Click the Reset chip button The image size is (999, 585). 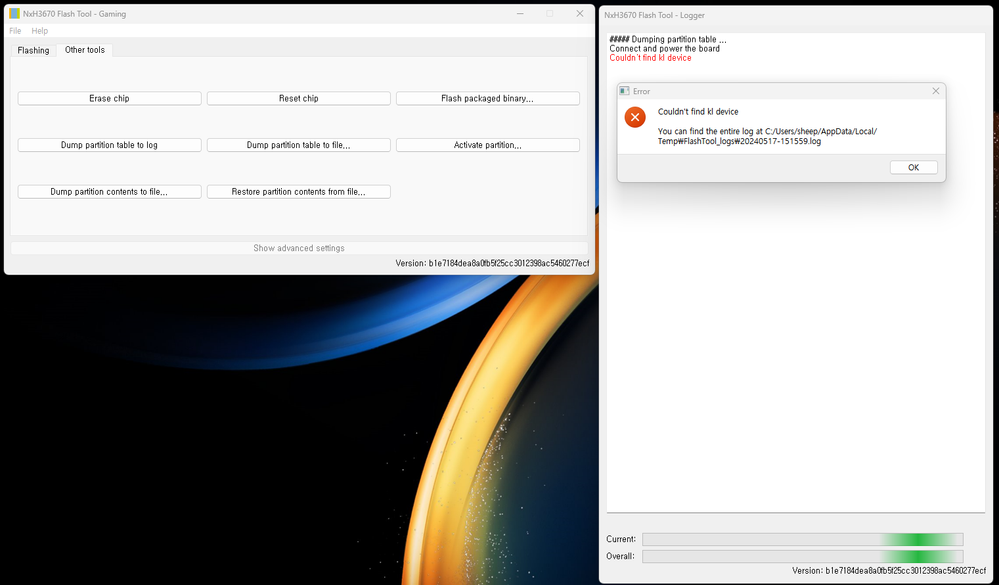[298, 97]
